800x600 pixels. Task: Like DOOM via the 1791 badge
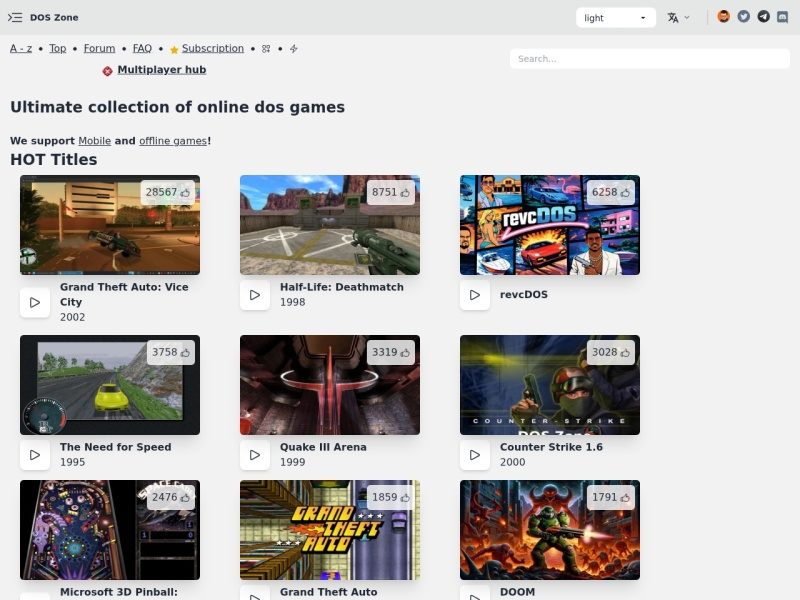coord(610,497)
